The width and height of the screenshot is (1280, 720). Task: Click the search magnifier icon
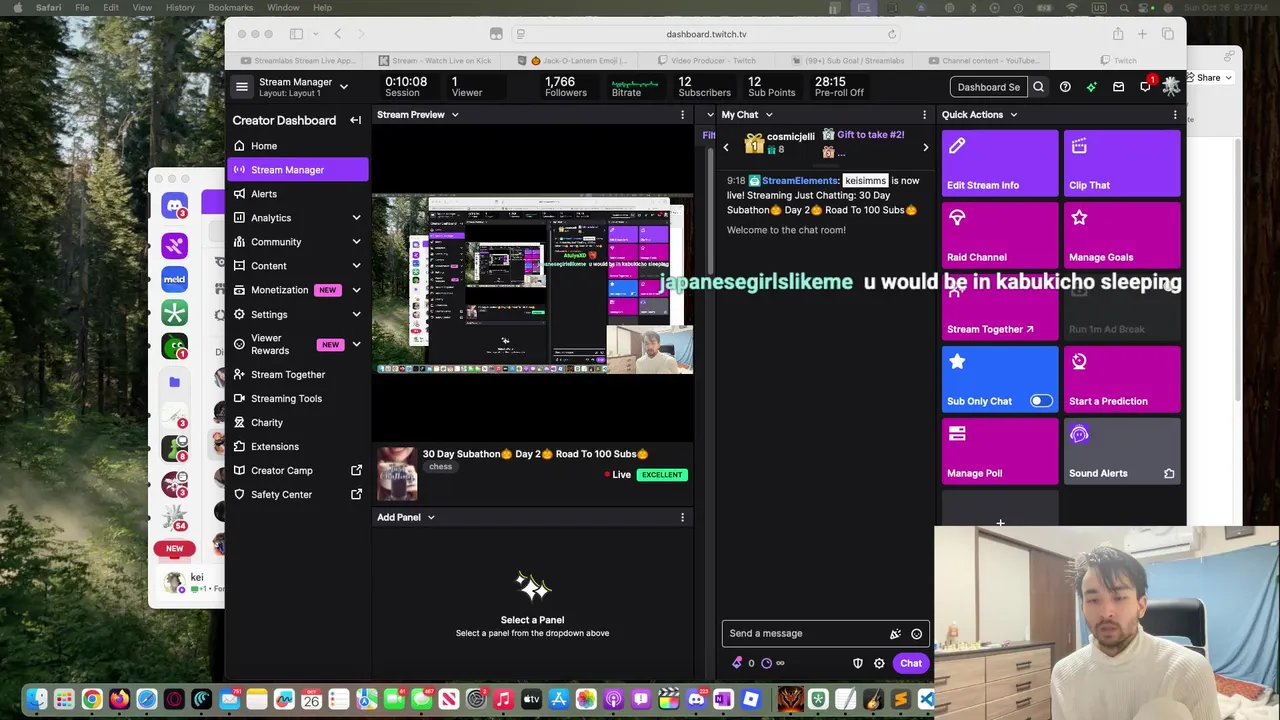pyautogui.click(x=1038, y=87)
